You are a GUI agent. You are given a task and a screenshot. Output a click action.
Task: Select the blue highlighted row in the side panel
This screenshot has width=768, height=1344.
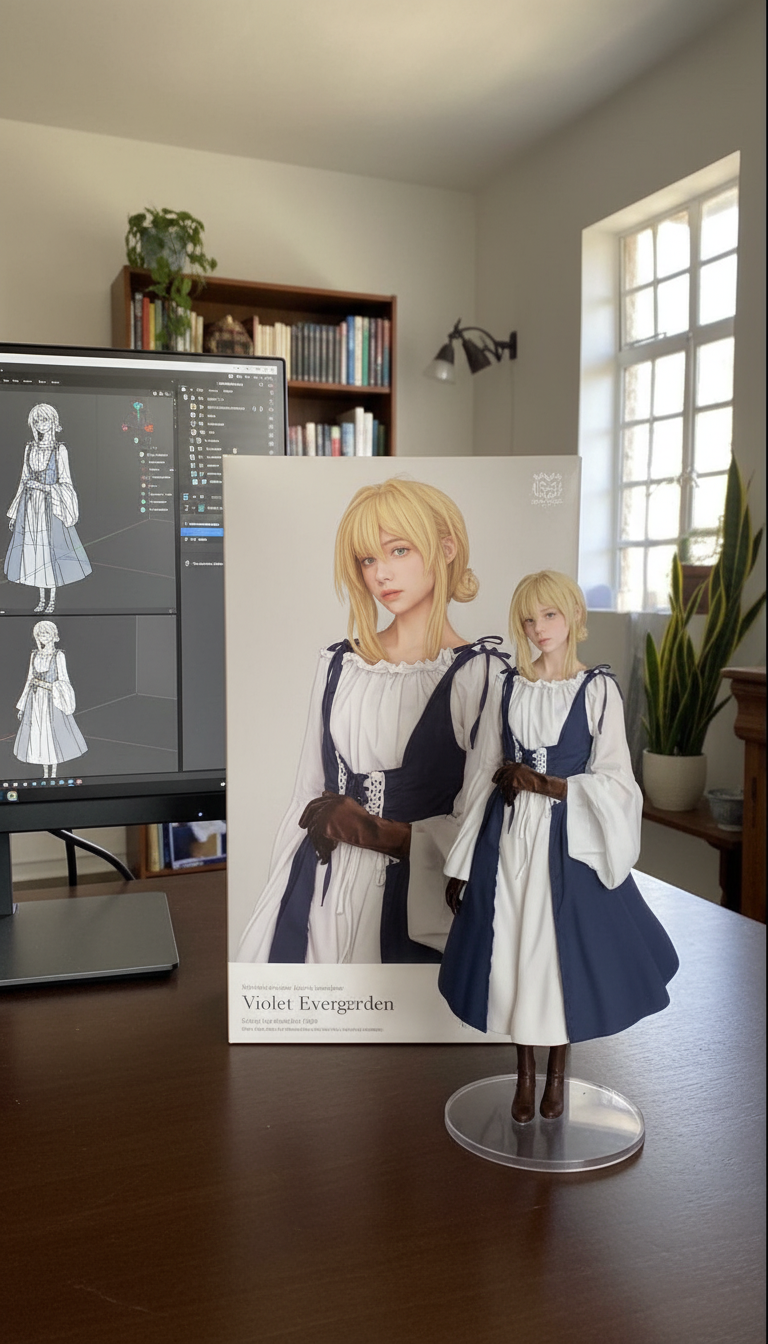[201, 532]
